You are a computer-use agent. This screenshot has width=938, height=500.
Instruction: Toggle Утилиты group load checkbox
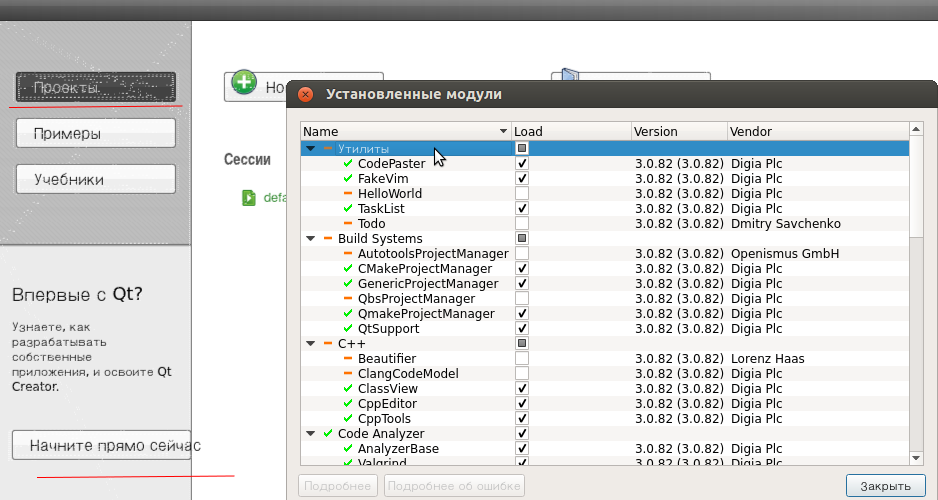[522, 148]
